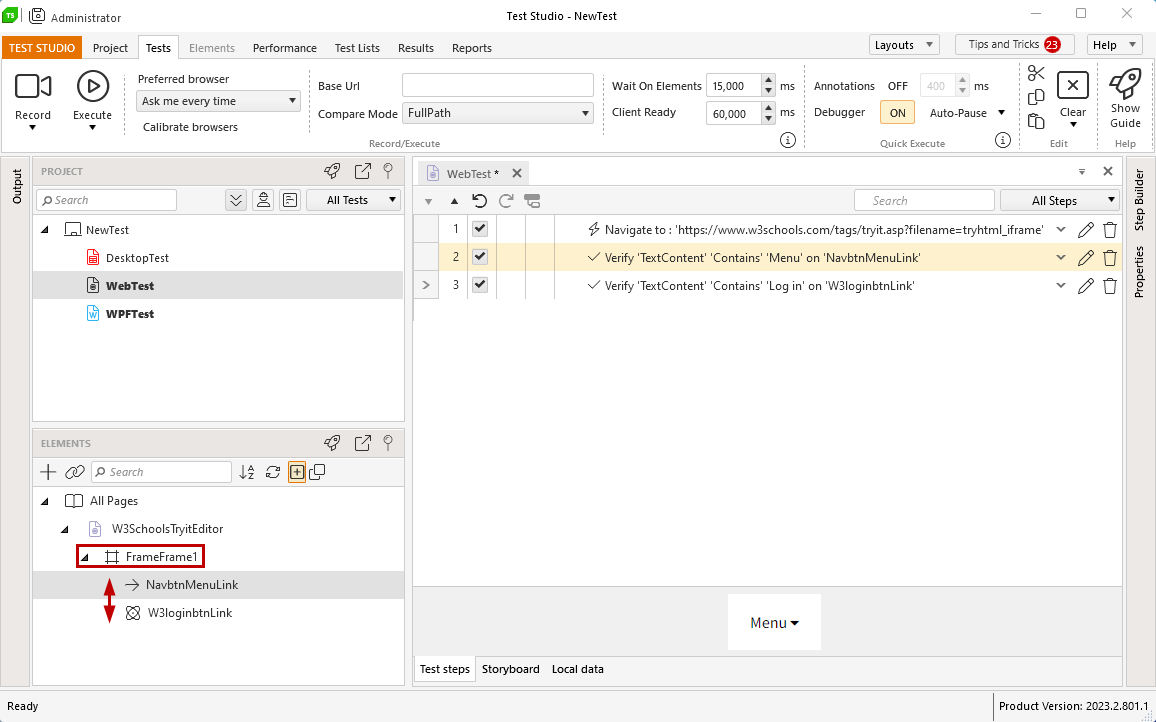
Task: Collapse the All Pages node
Action: pyautogui.click(x=45, y=501)
